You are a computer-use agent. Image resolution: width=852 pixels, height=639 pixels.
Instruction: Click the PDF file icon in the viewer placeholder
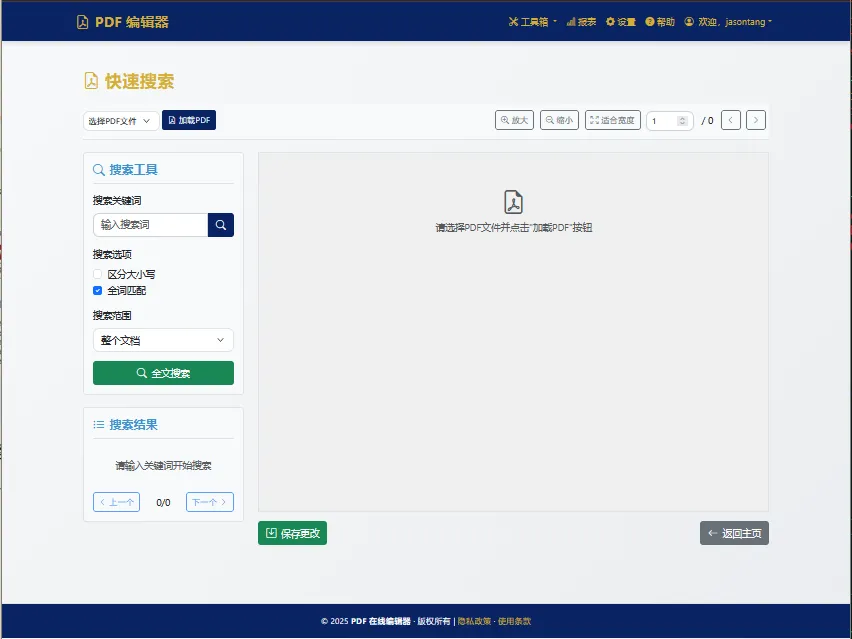pyautogui.click(x=513, y=202)
